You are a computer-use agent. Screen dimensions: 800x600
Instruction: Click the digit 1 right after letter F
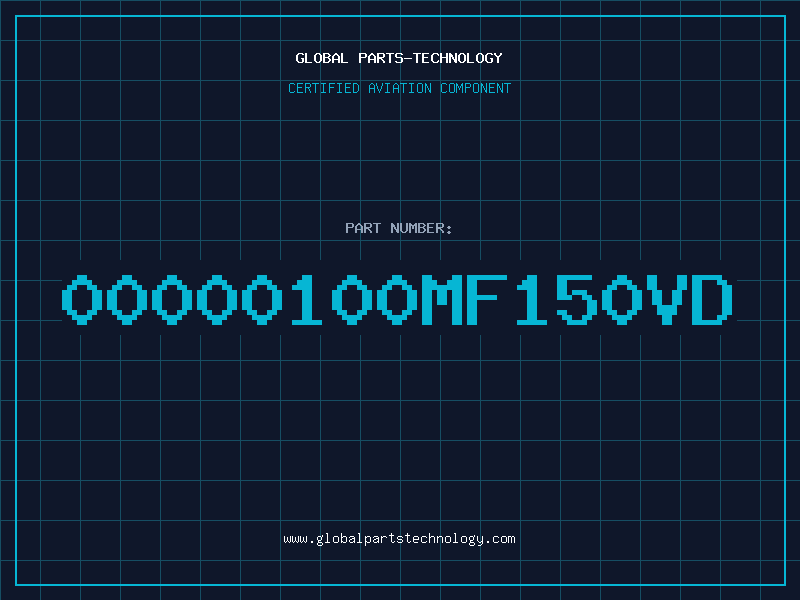532,300
